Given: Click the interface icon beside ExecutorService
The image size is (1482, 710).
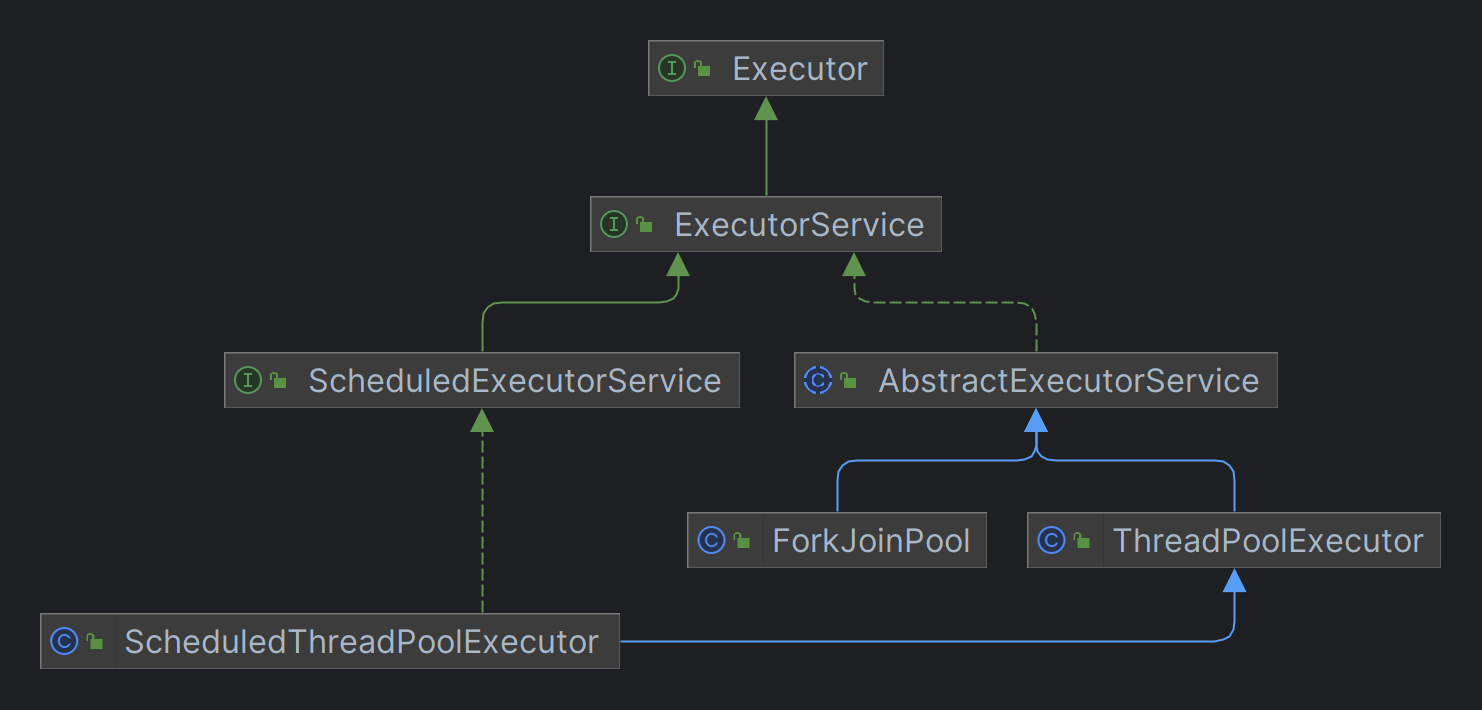Looking at the screenshot, I should pos(614,224).
